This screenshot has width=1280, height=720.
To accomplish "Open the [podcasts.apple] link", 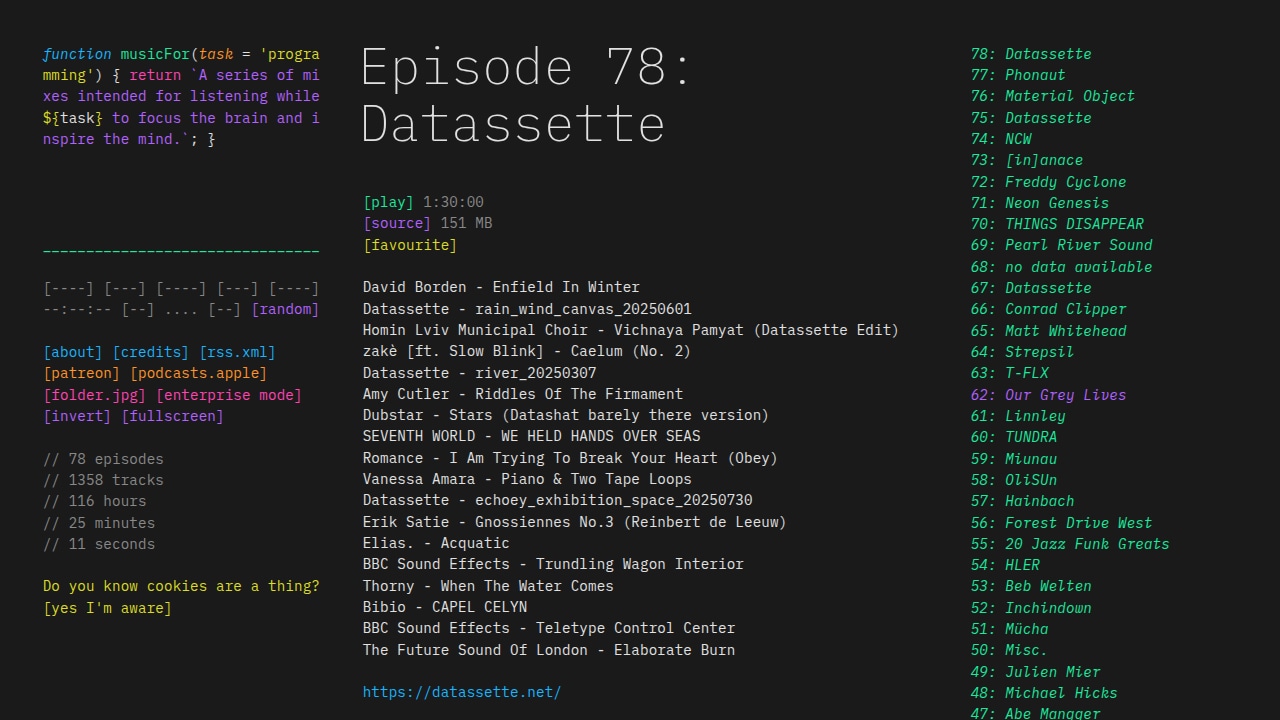I will click(x=198, y=373).
